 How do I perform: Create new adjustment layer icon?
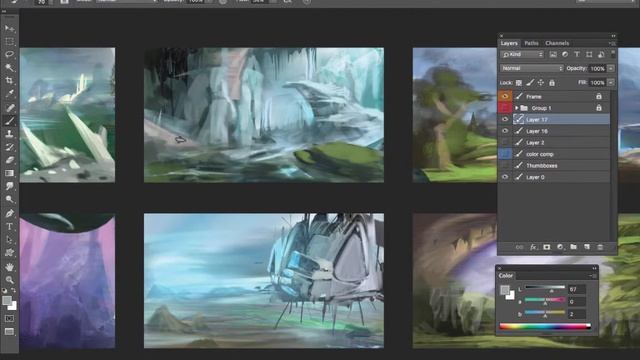tap(560, 247)
